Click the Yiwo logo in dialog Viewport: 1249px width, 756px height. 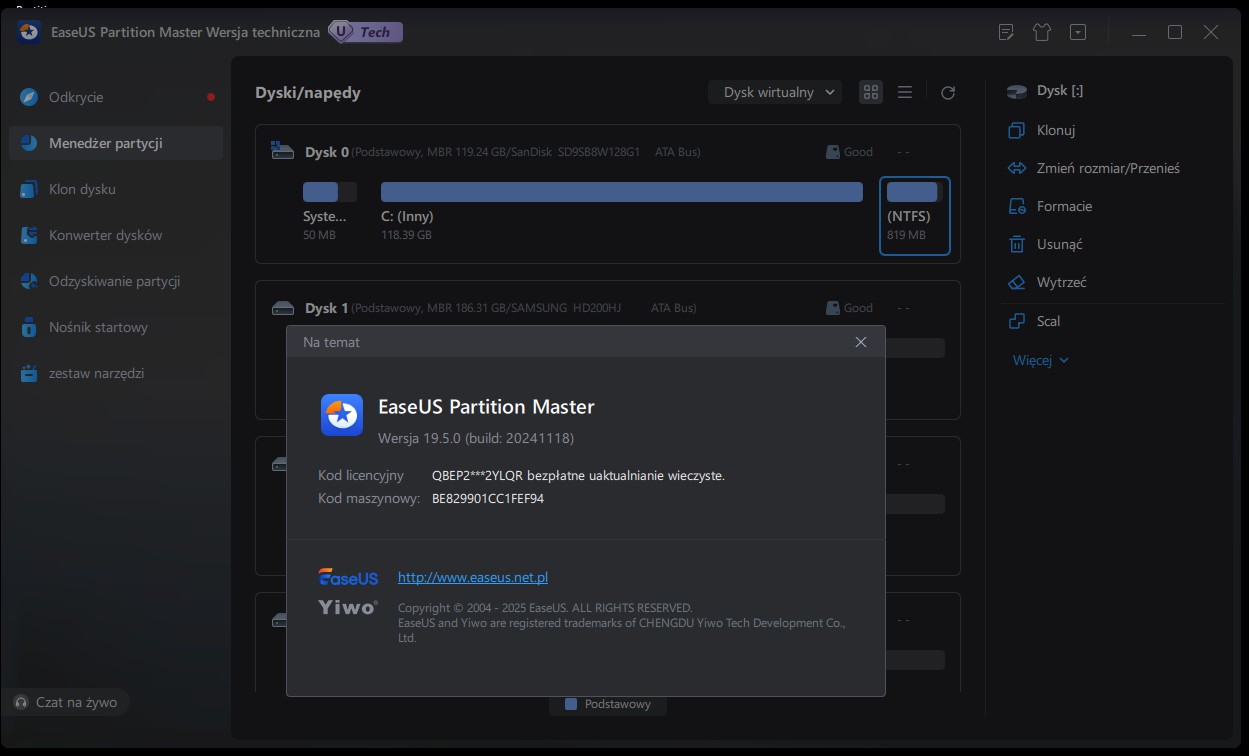[348, 607]
